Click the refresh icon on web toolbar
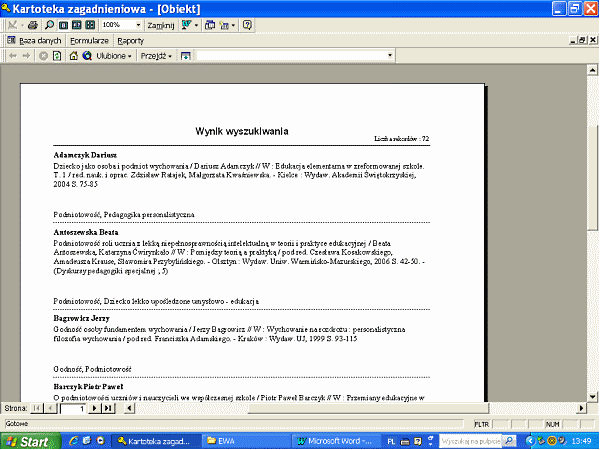Screen dimensions: 600x450 point(58,56)
